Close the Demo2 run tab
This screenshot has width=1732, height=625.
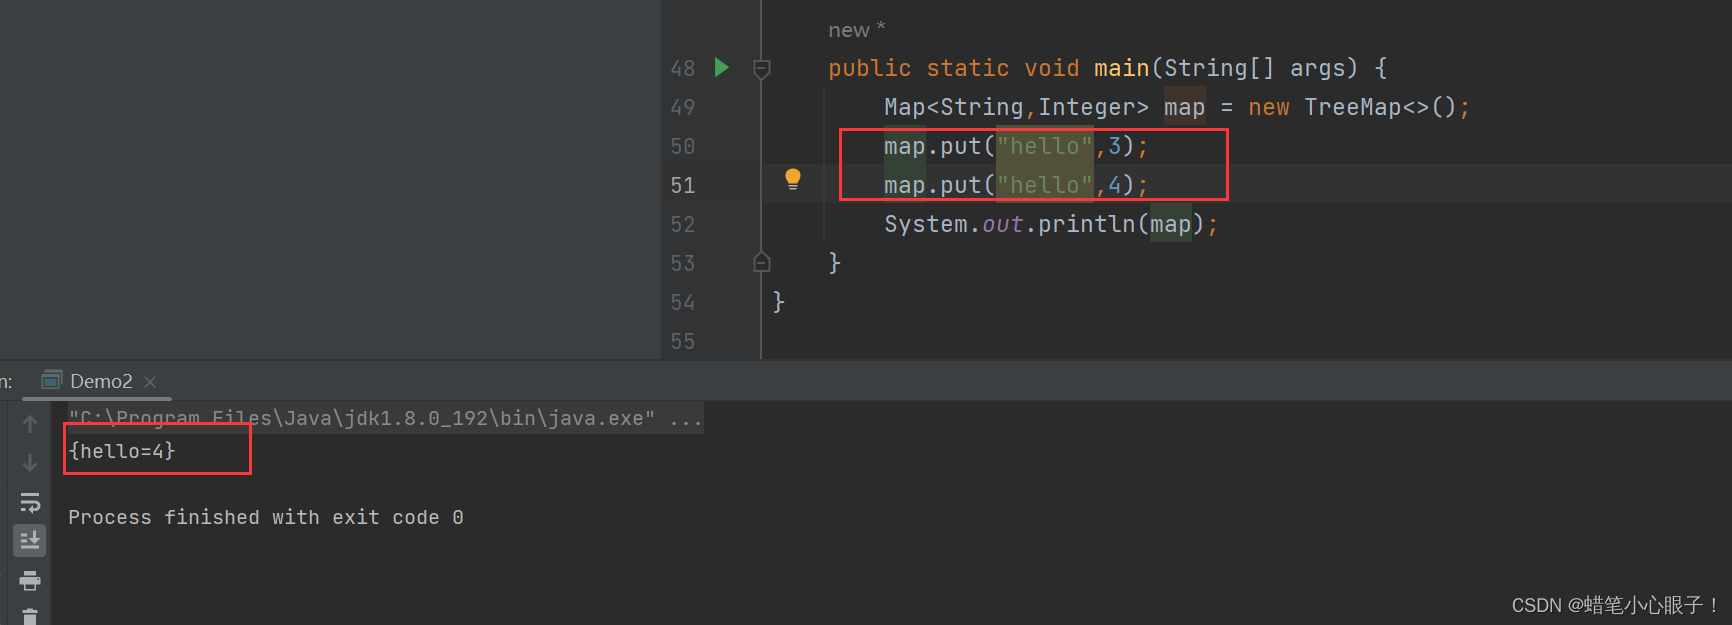point(150,382)
